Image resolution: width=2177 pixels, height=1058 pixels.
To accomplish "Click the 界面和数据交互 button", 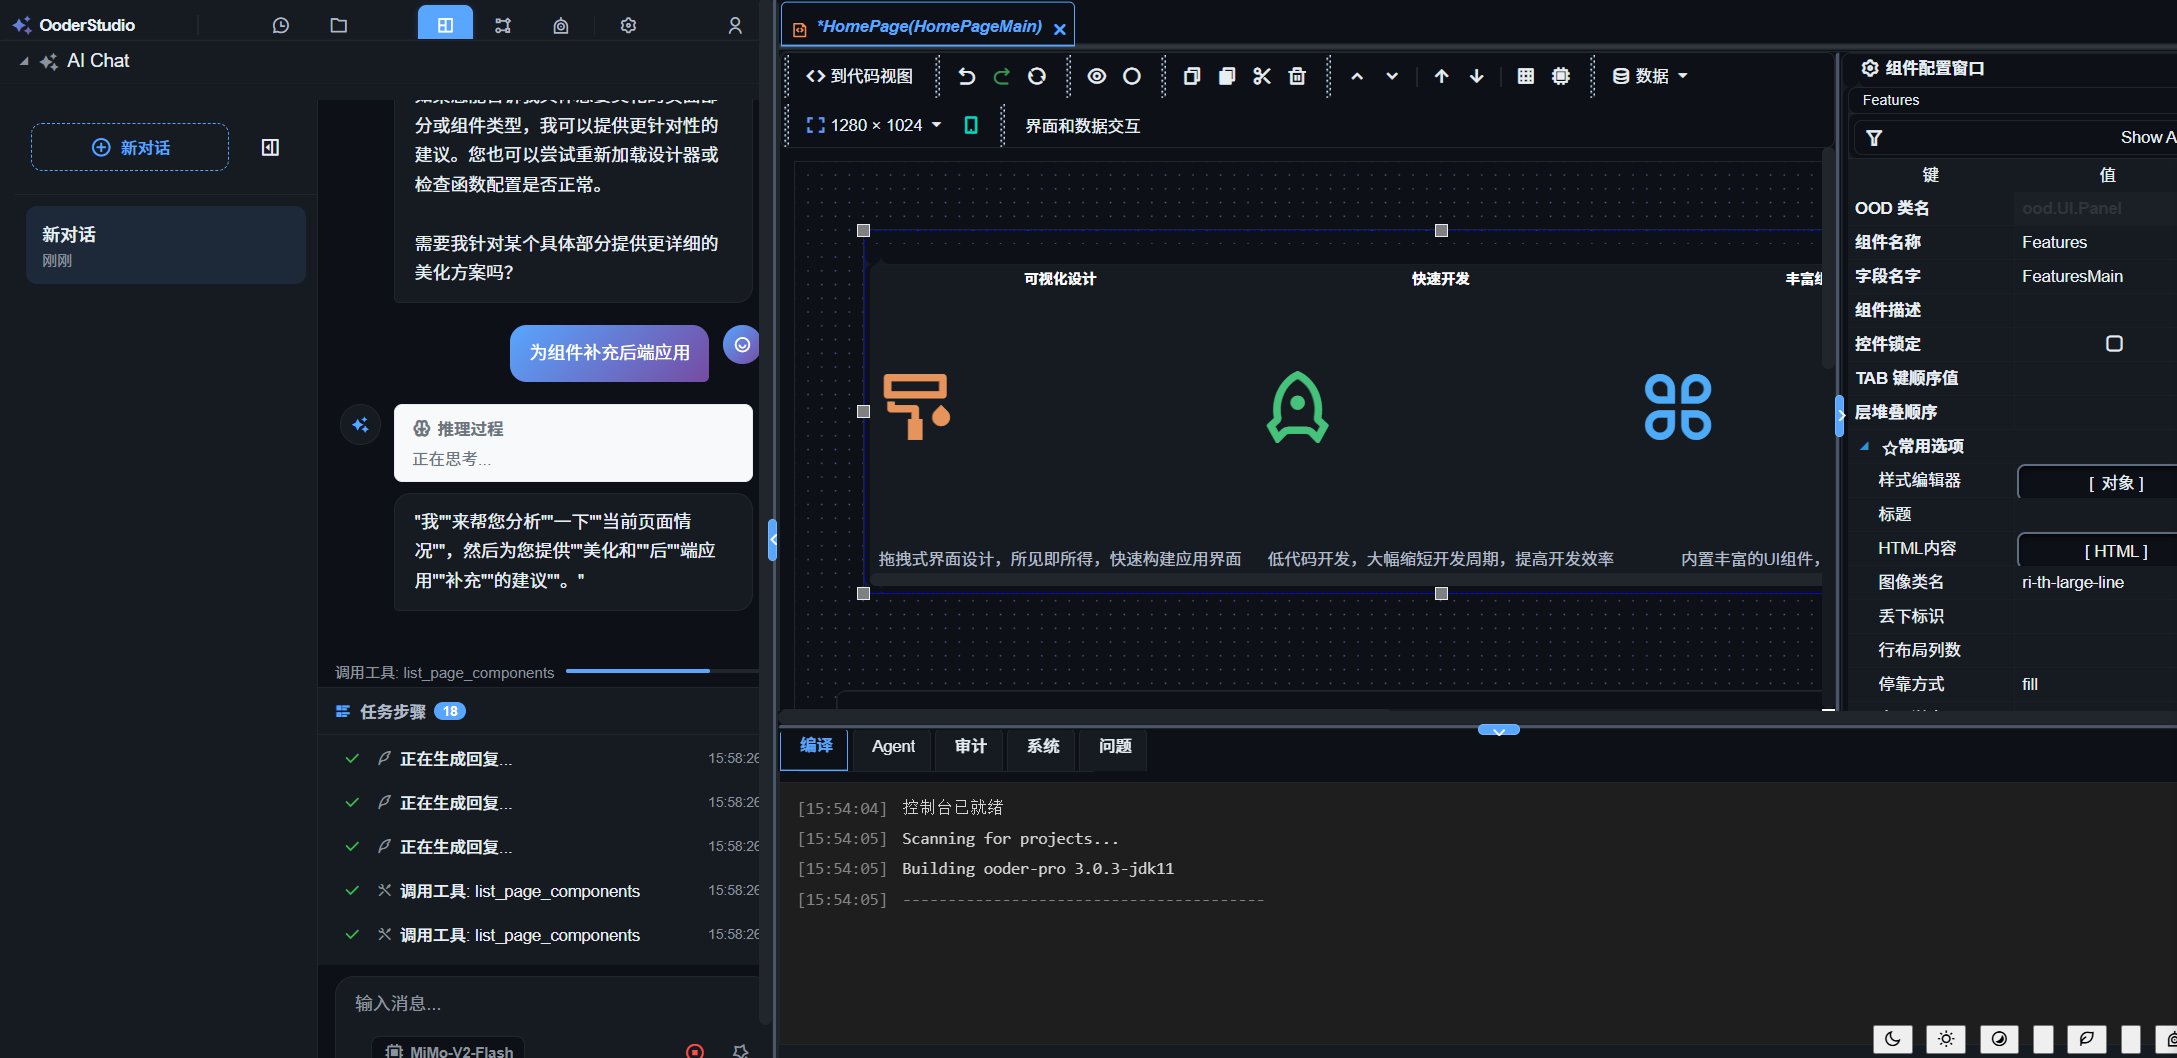I will point(1083,126).
